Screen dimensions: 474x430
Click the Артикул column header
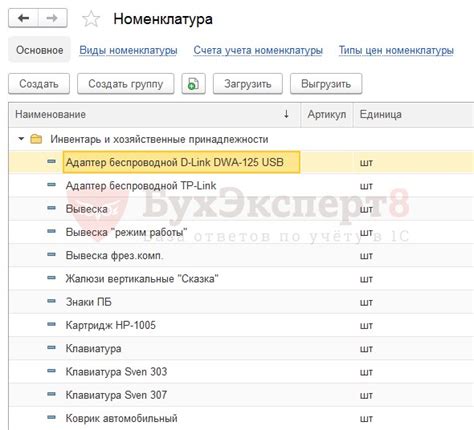pyautogui.click(x=327, y=115)
